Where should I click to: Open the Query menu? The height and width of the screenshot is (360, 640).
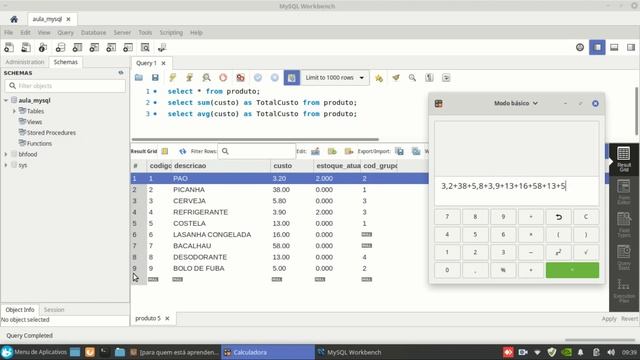point(65,33)
